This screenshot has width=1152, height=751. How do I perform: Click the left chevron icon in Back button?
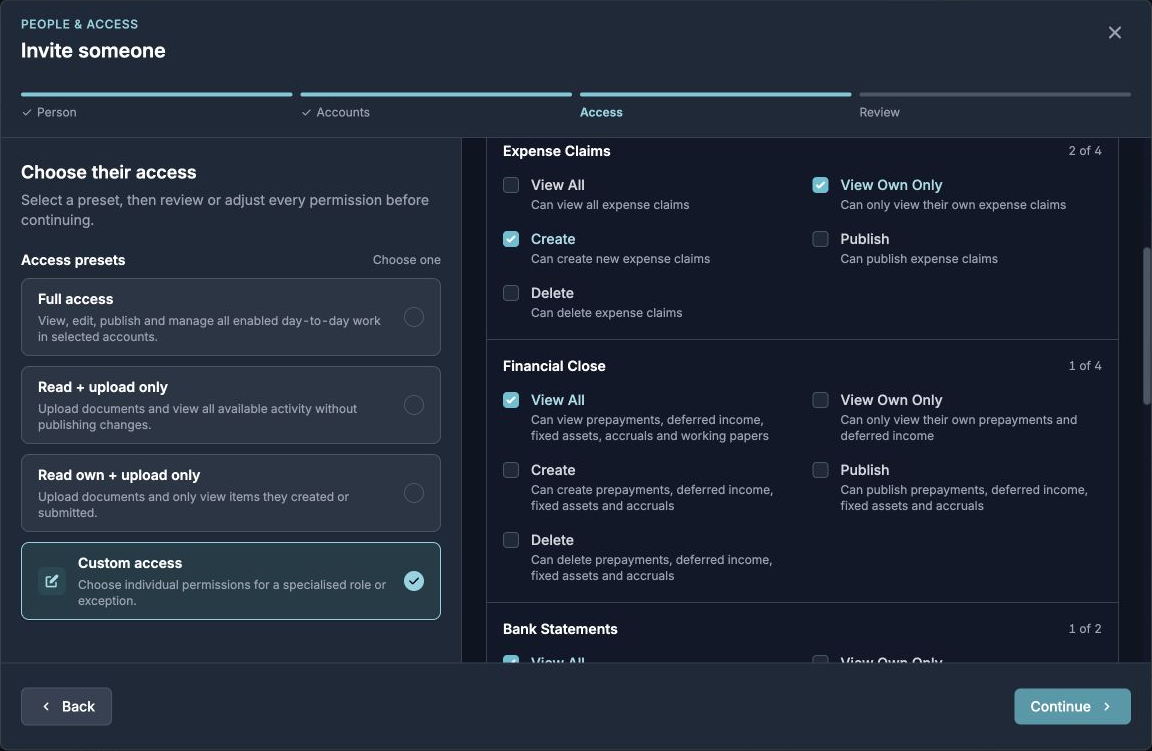coord(46,706)
